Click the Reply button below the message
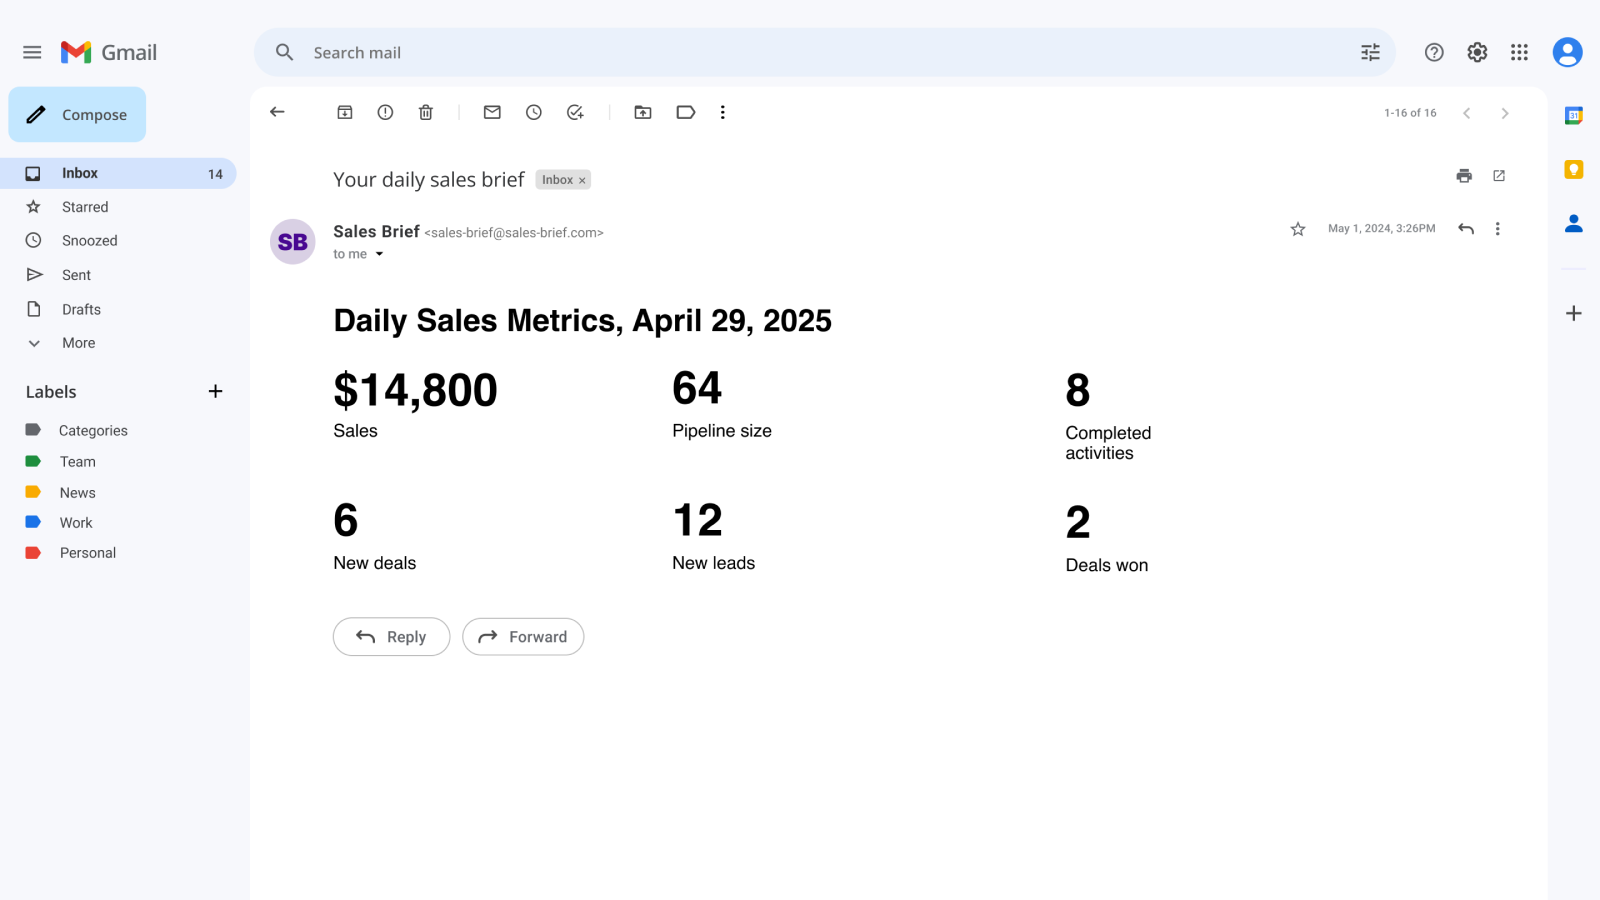Image resolution: width=1600 pixels, height=900 pixels. click(x=391, y=637)
